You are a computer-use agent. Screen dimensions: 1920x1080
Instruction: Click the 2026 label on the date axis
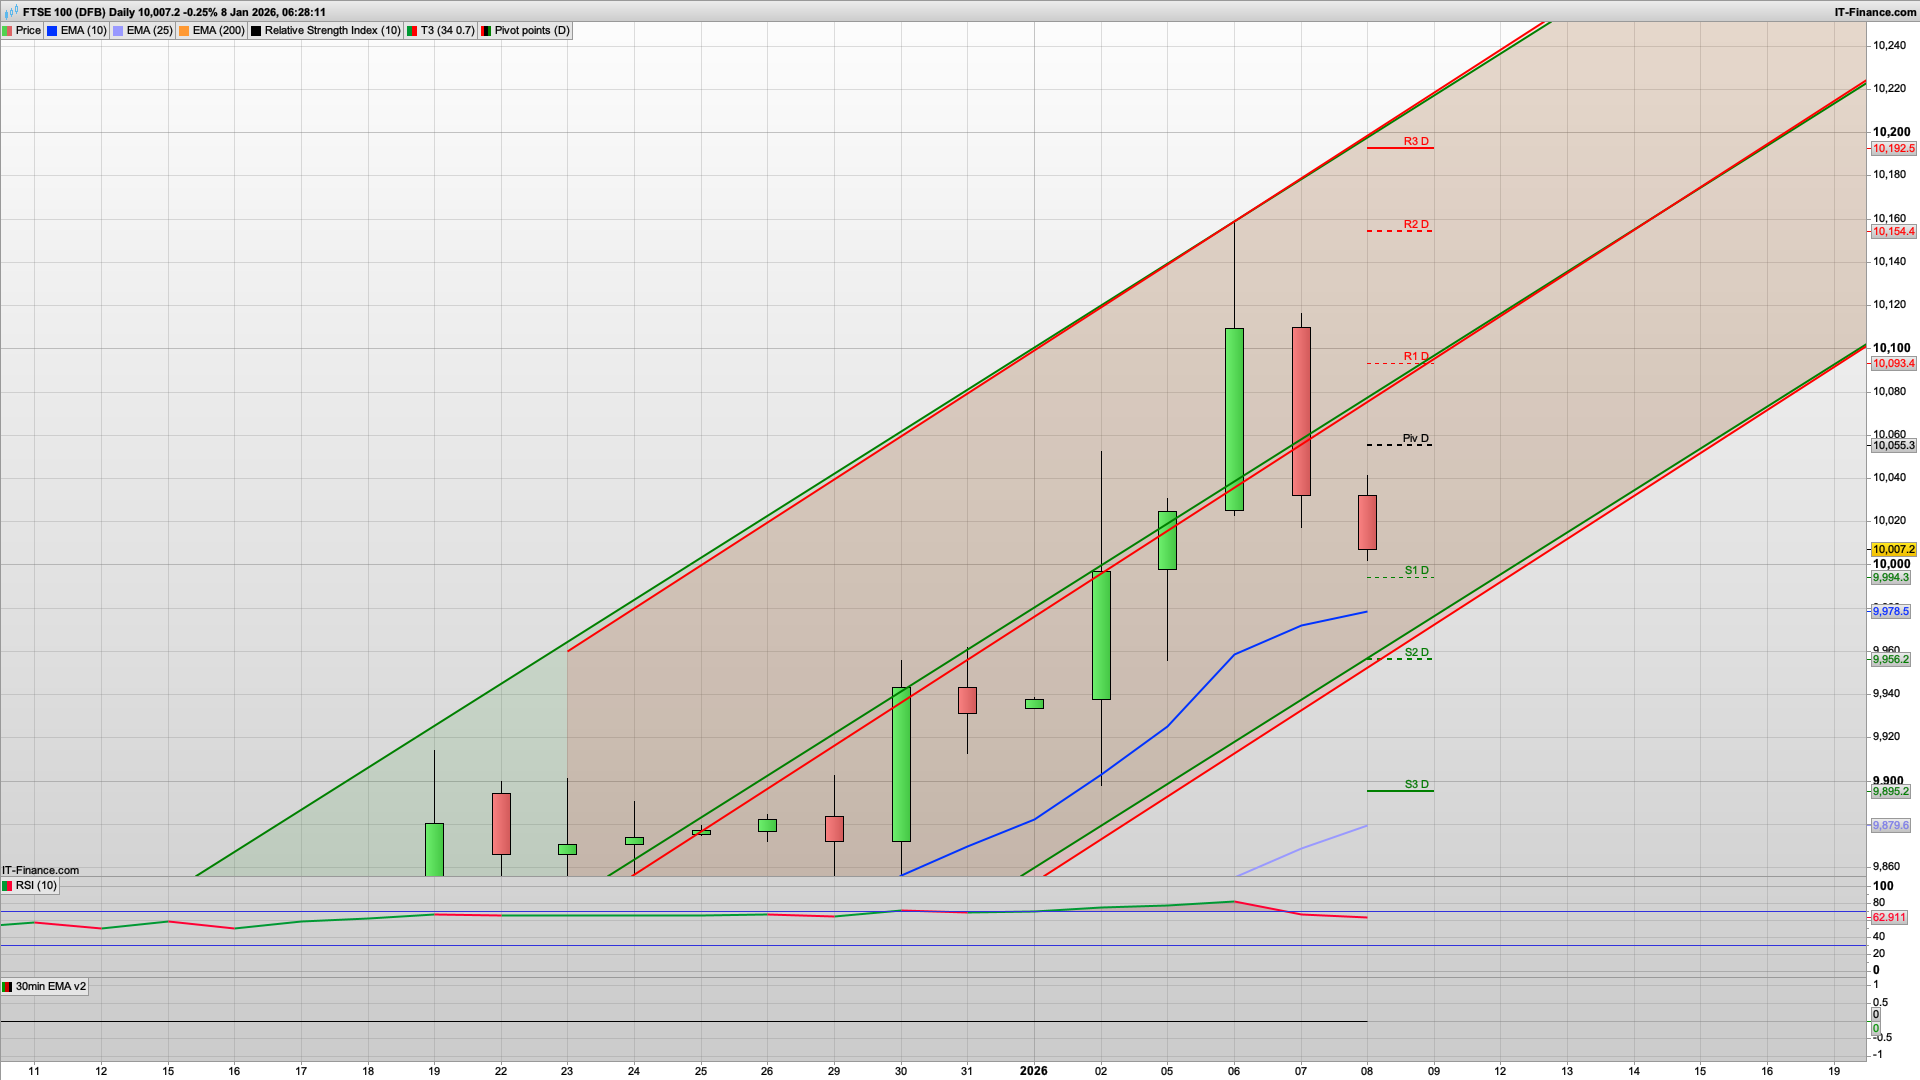tap(1033, 1071)
